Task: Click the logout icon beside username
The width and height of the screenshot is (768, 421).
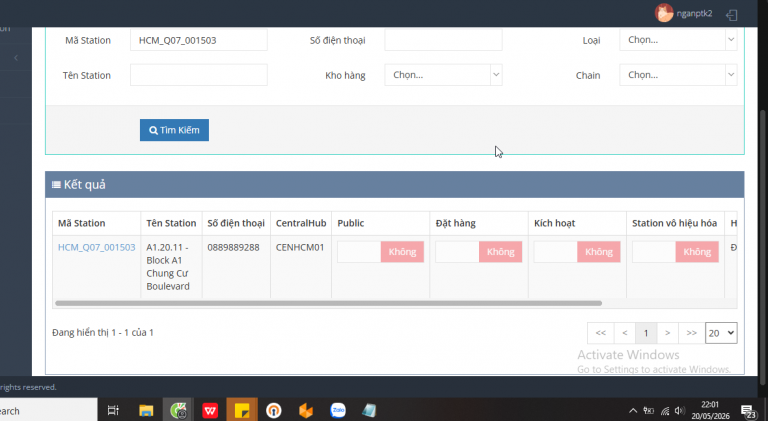Action: tap(732, 15)
